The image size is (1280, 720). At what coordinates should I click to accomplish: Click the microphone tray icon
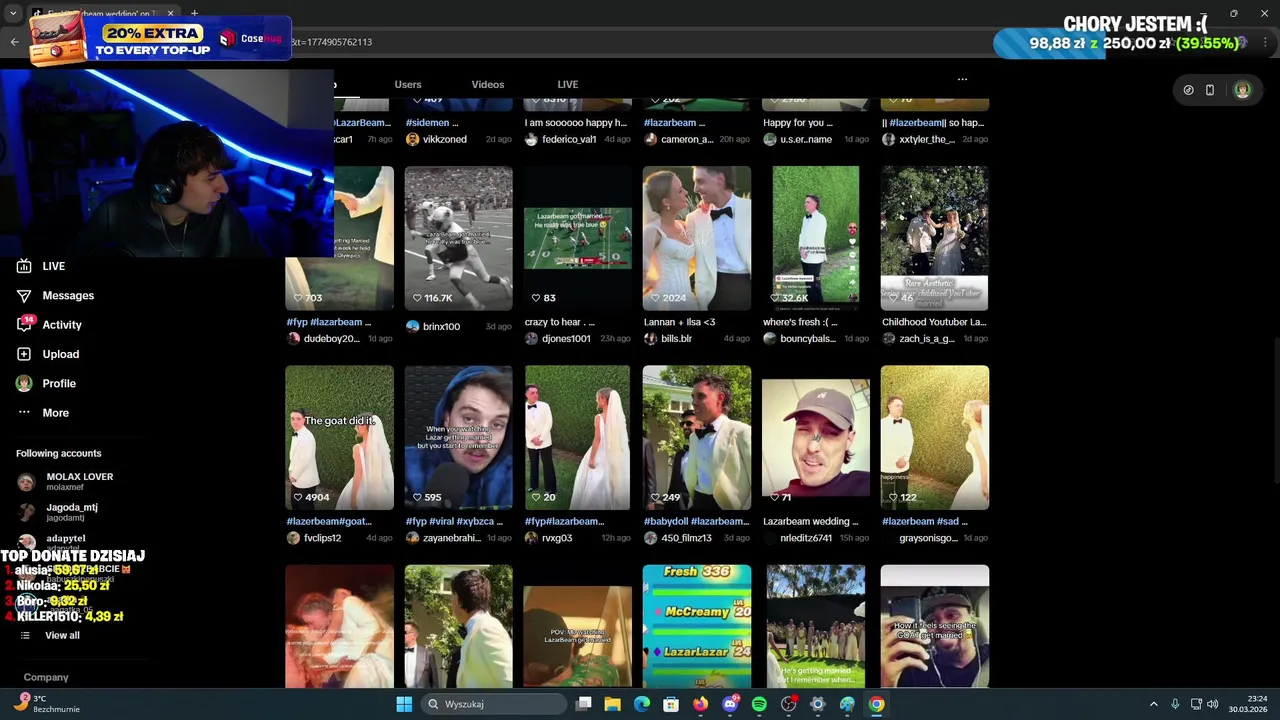point(1175,704)
